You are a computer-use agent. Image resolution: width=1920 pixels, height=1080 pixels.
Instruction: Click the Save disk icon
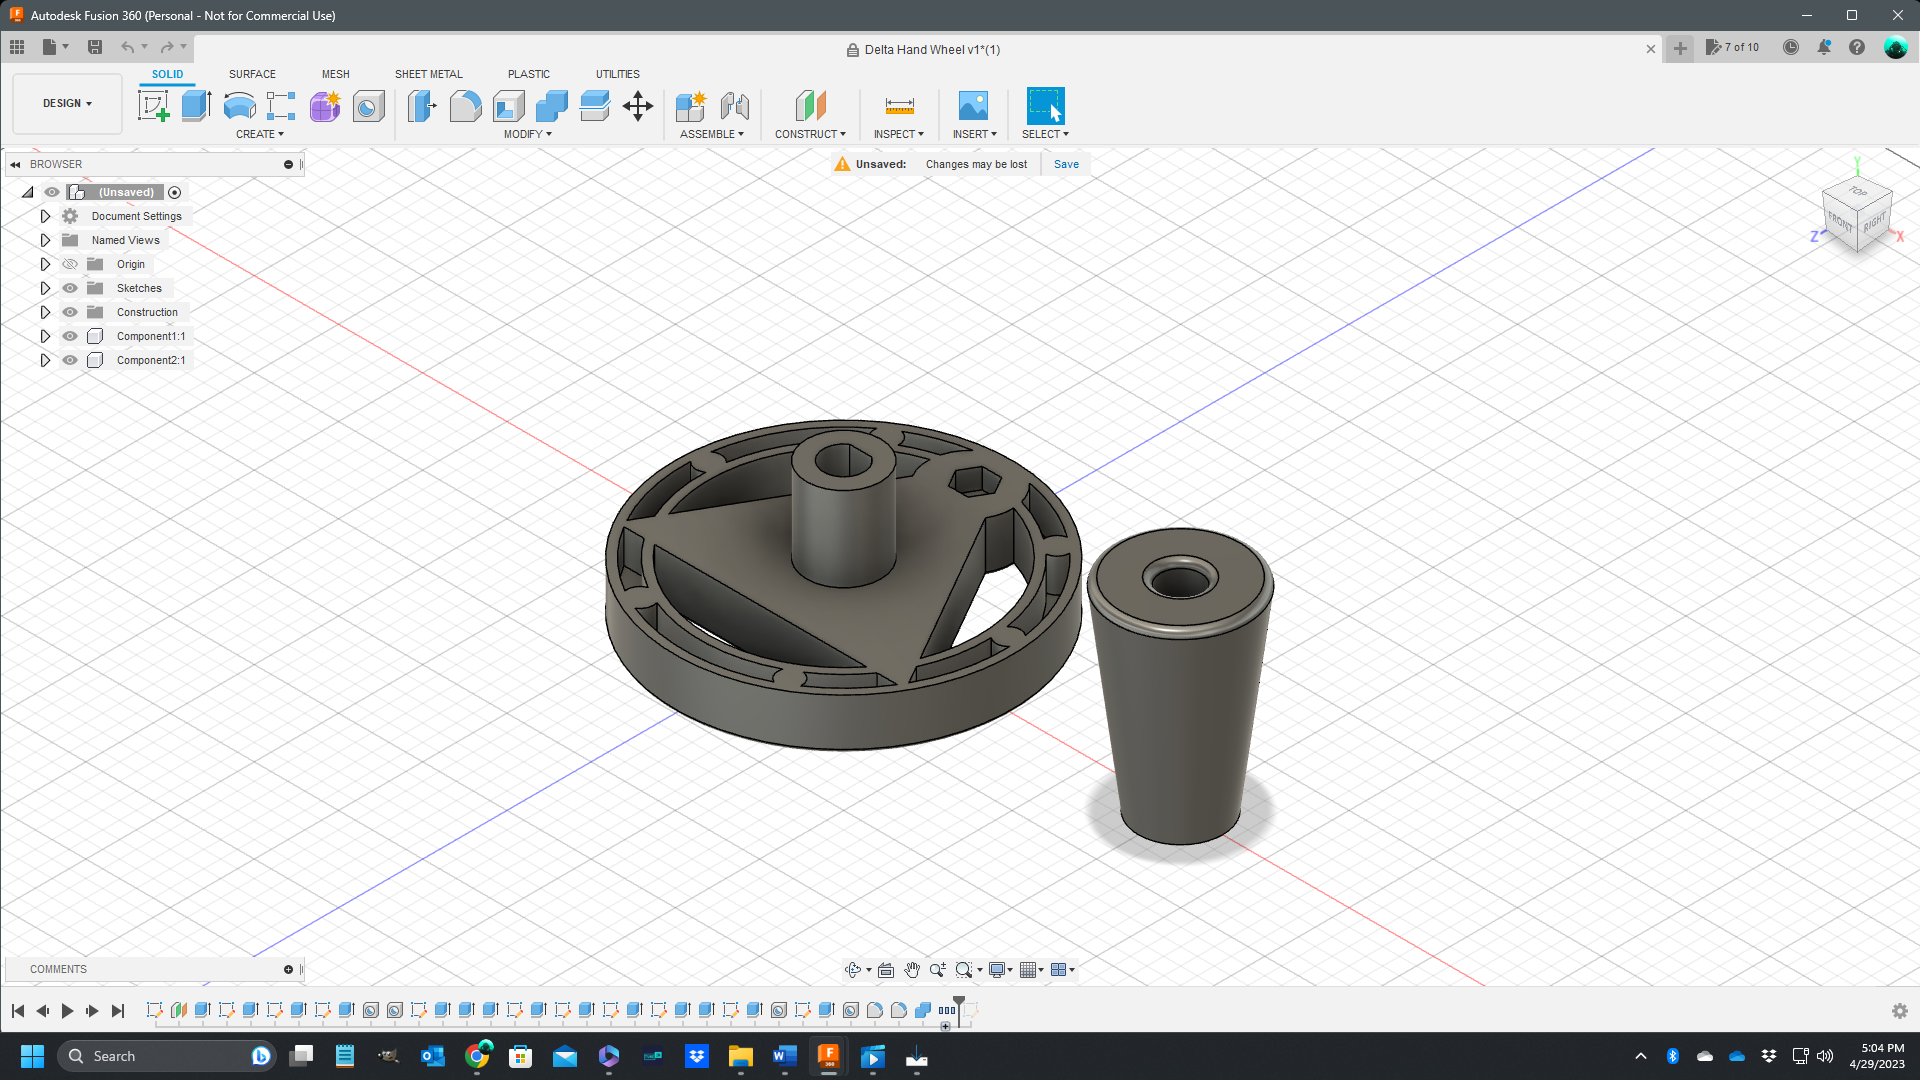95,47
